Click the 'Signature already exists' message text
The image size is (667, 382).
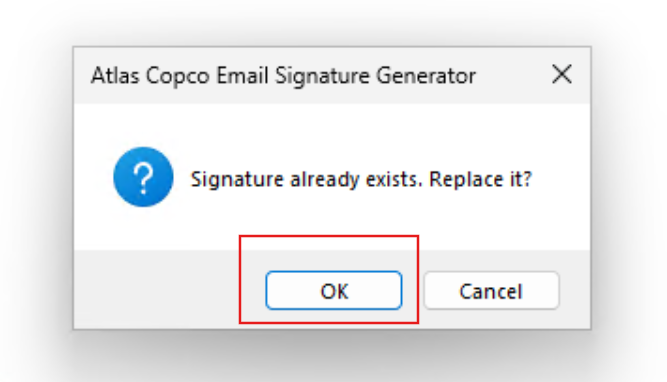306,179
